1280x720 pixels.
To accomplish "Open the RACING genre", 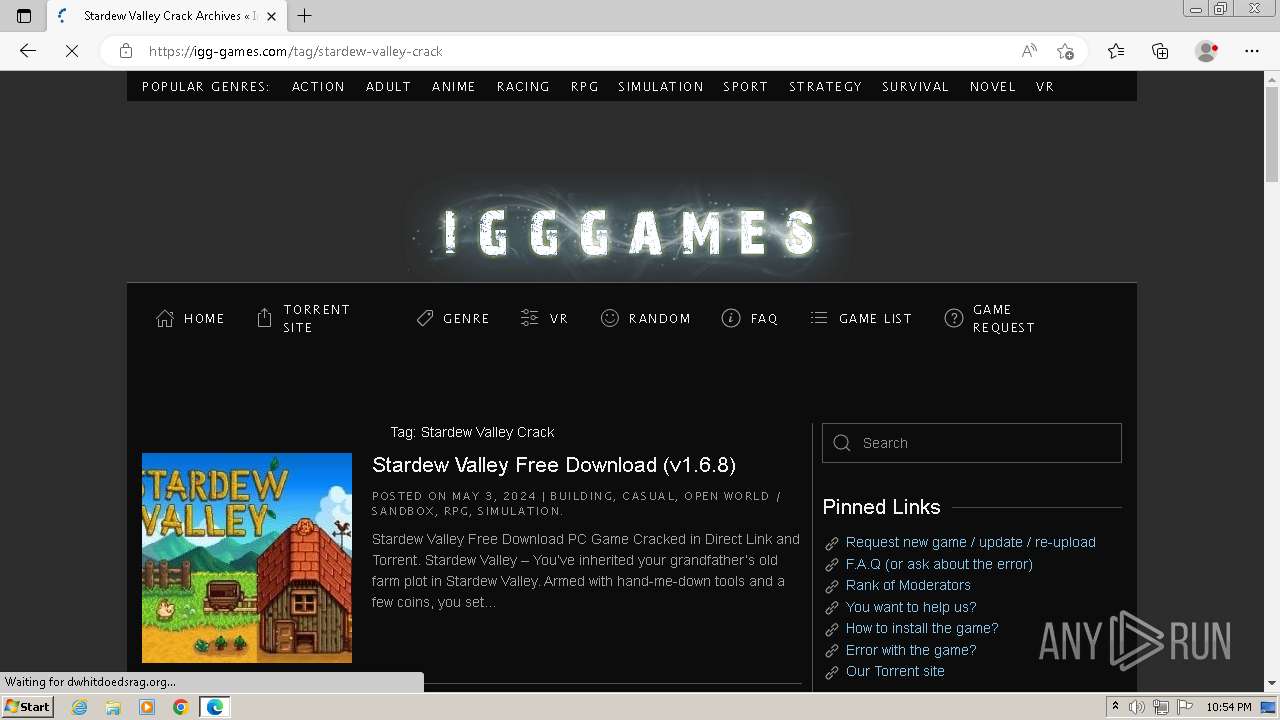I will [523, 87].
